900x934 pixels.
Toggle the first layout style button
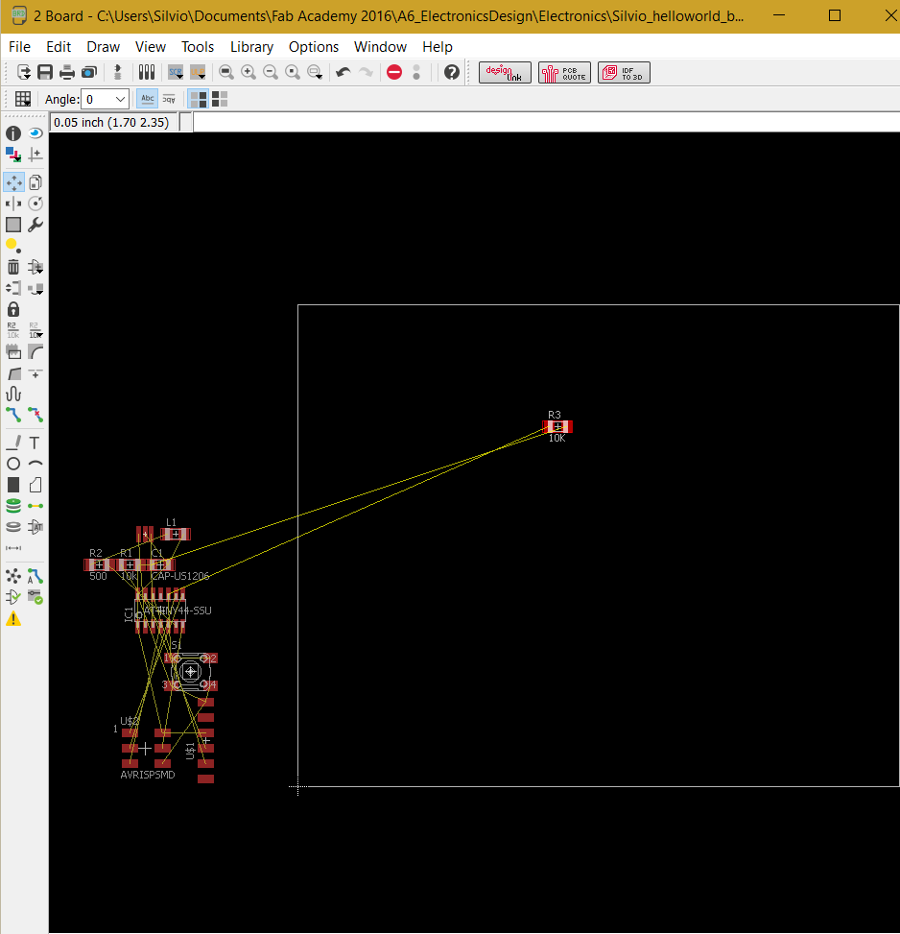coord(198,99)
